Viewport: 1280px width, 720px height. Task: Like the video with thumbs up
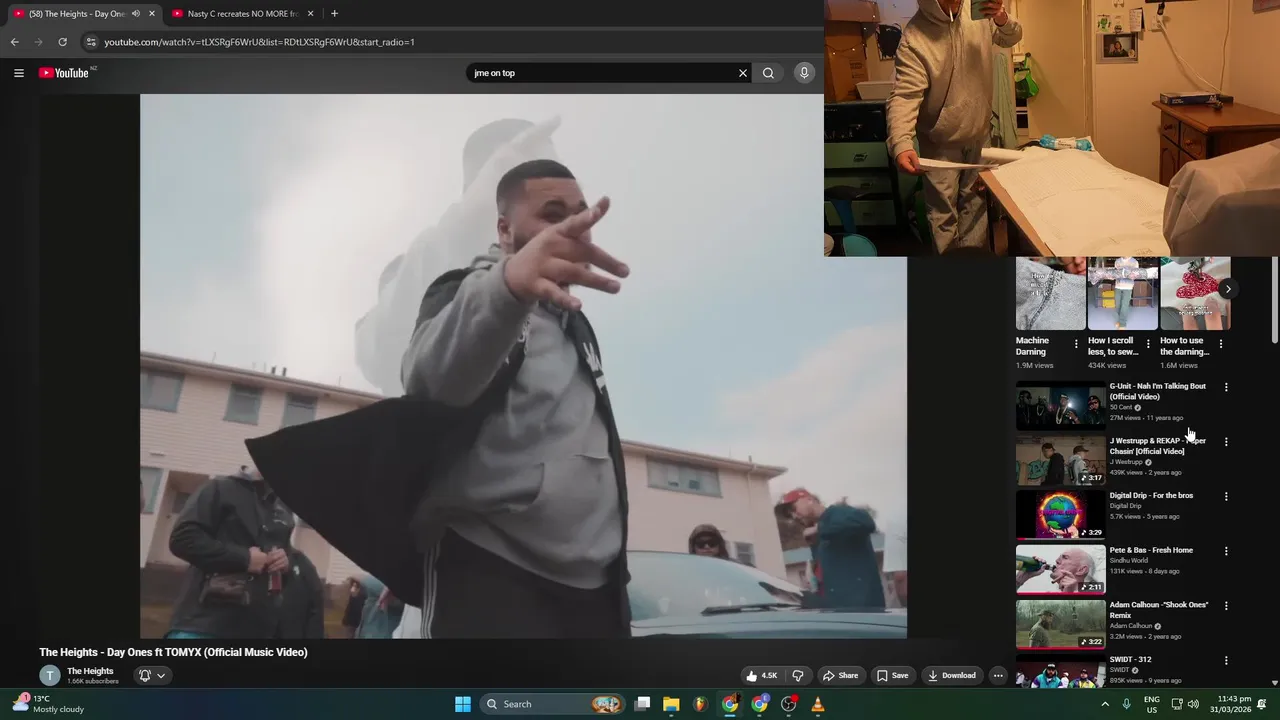click(x=761, y=675)
